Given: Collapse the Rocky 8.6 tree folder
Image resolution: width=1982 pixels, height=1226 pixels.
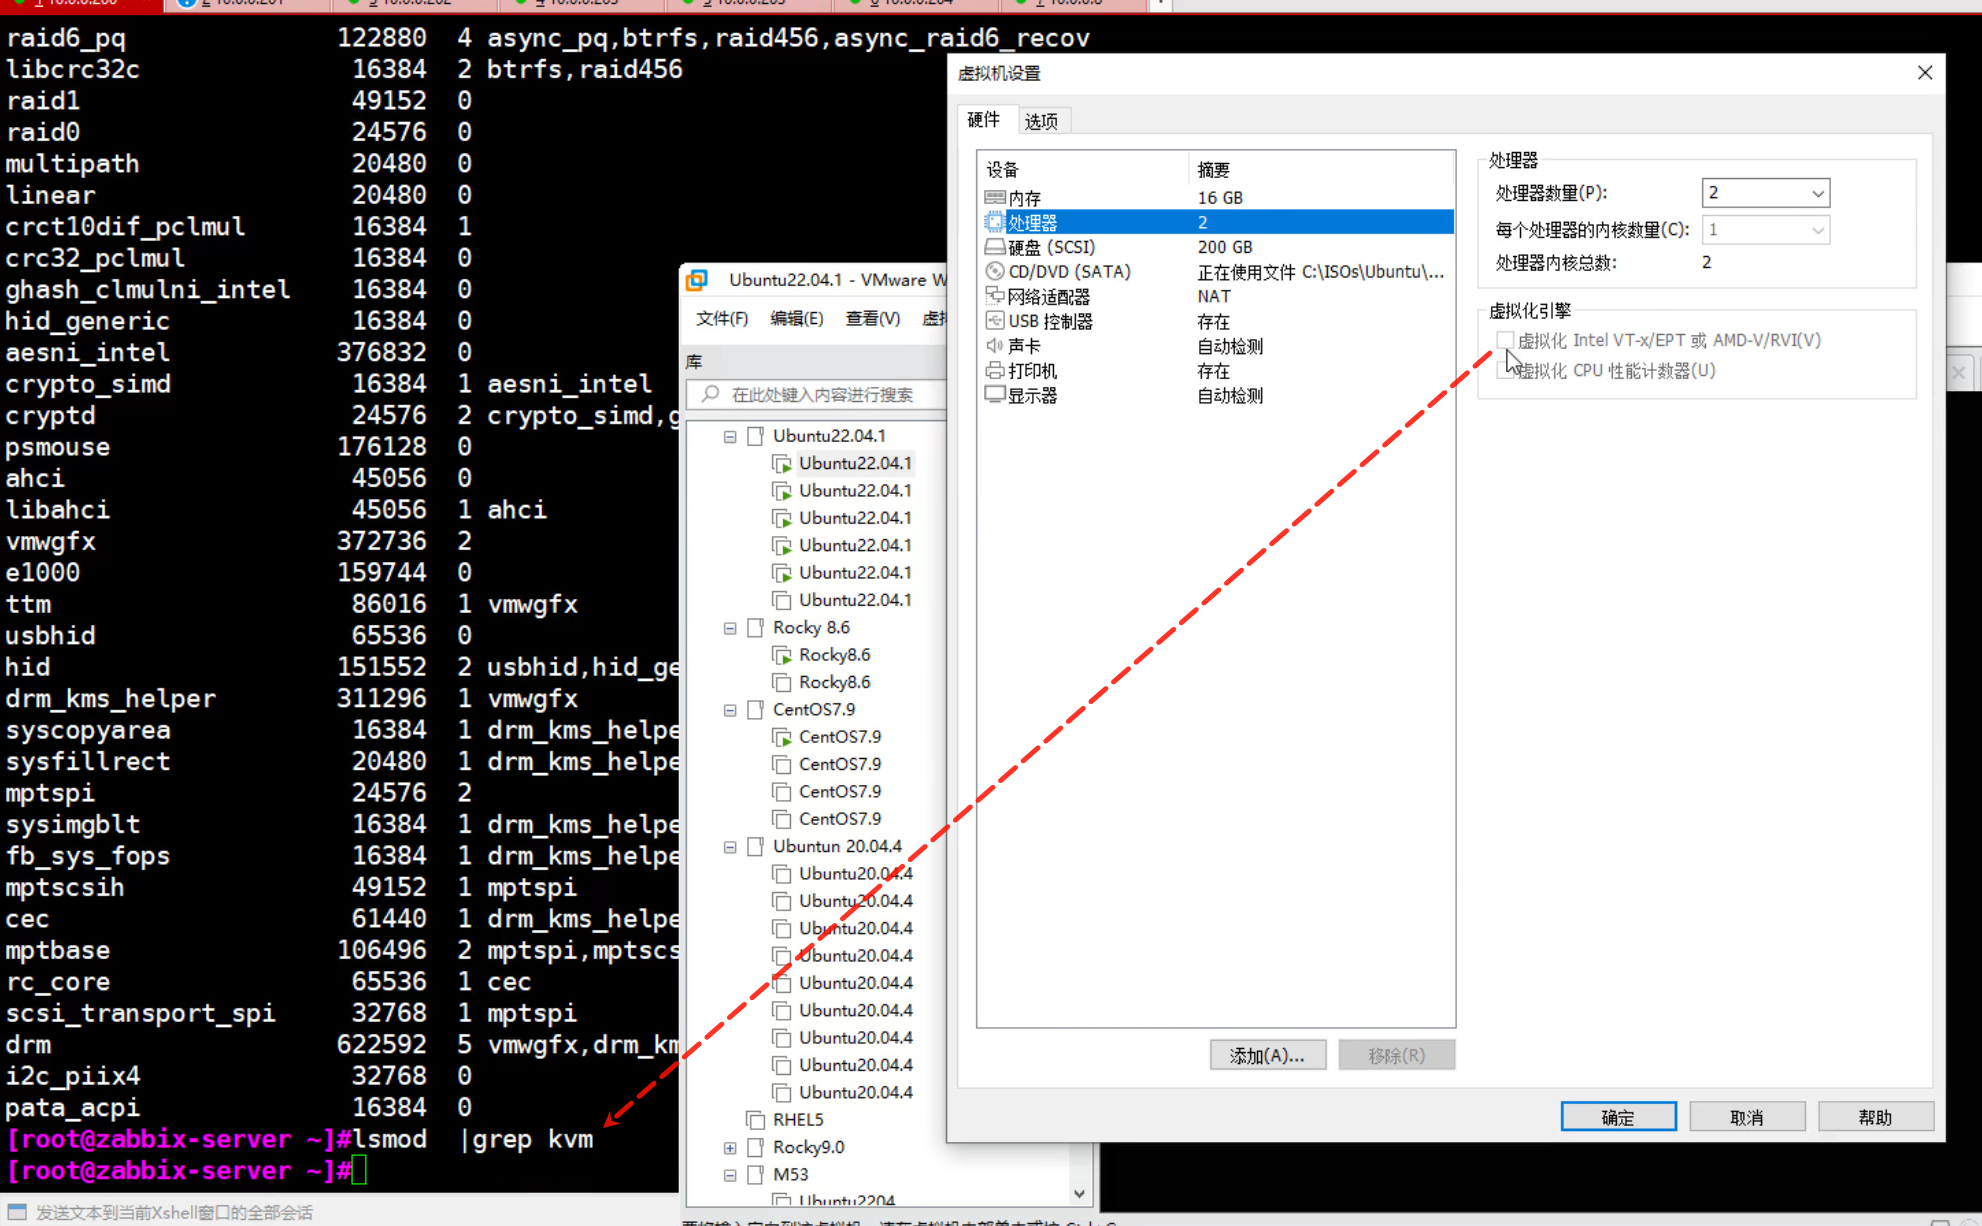Looking at the screenshot, I should click(x=730, y=628).
